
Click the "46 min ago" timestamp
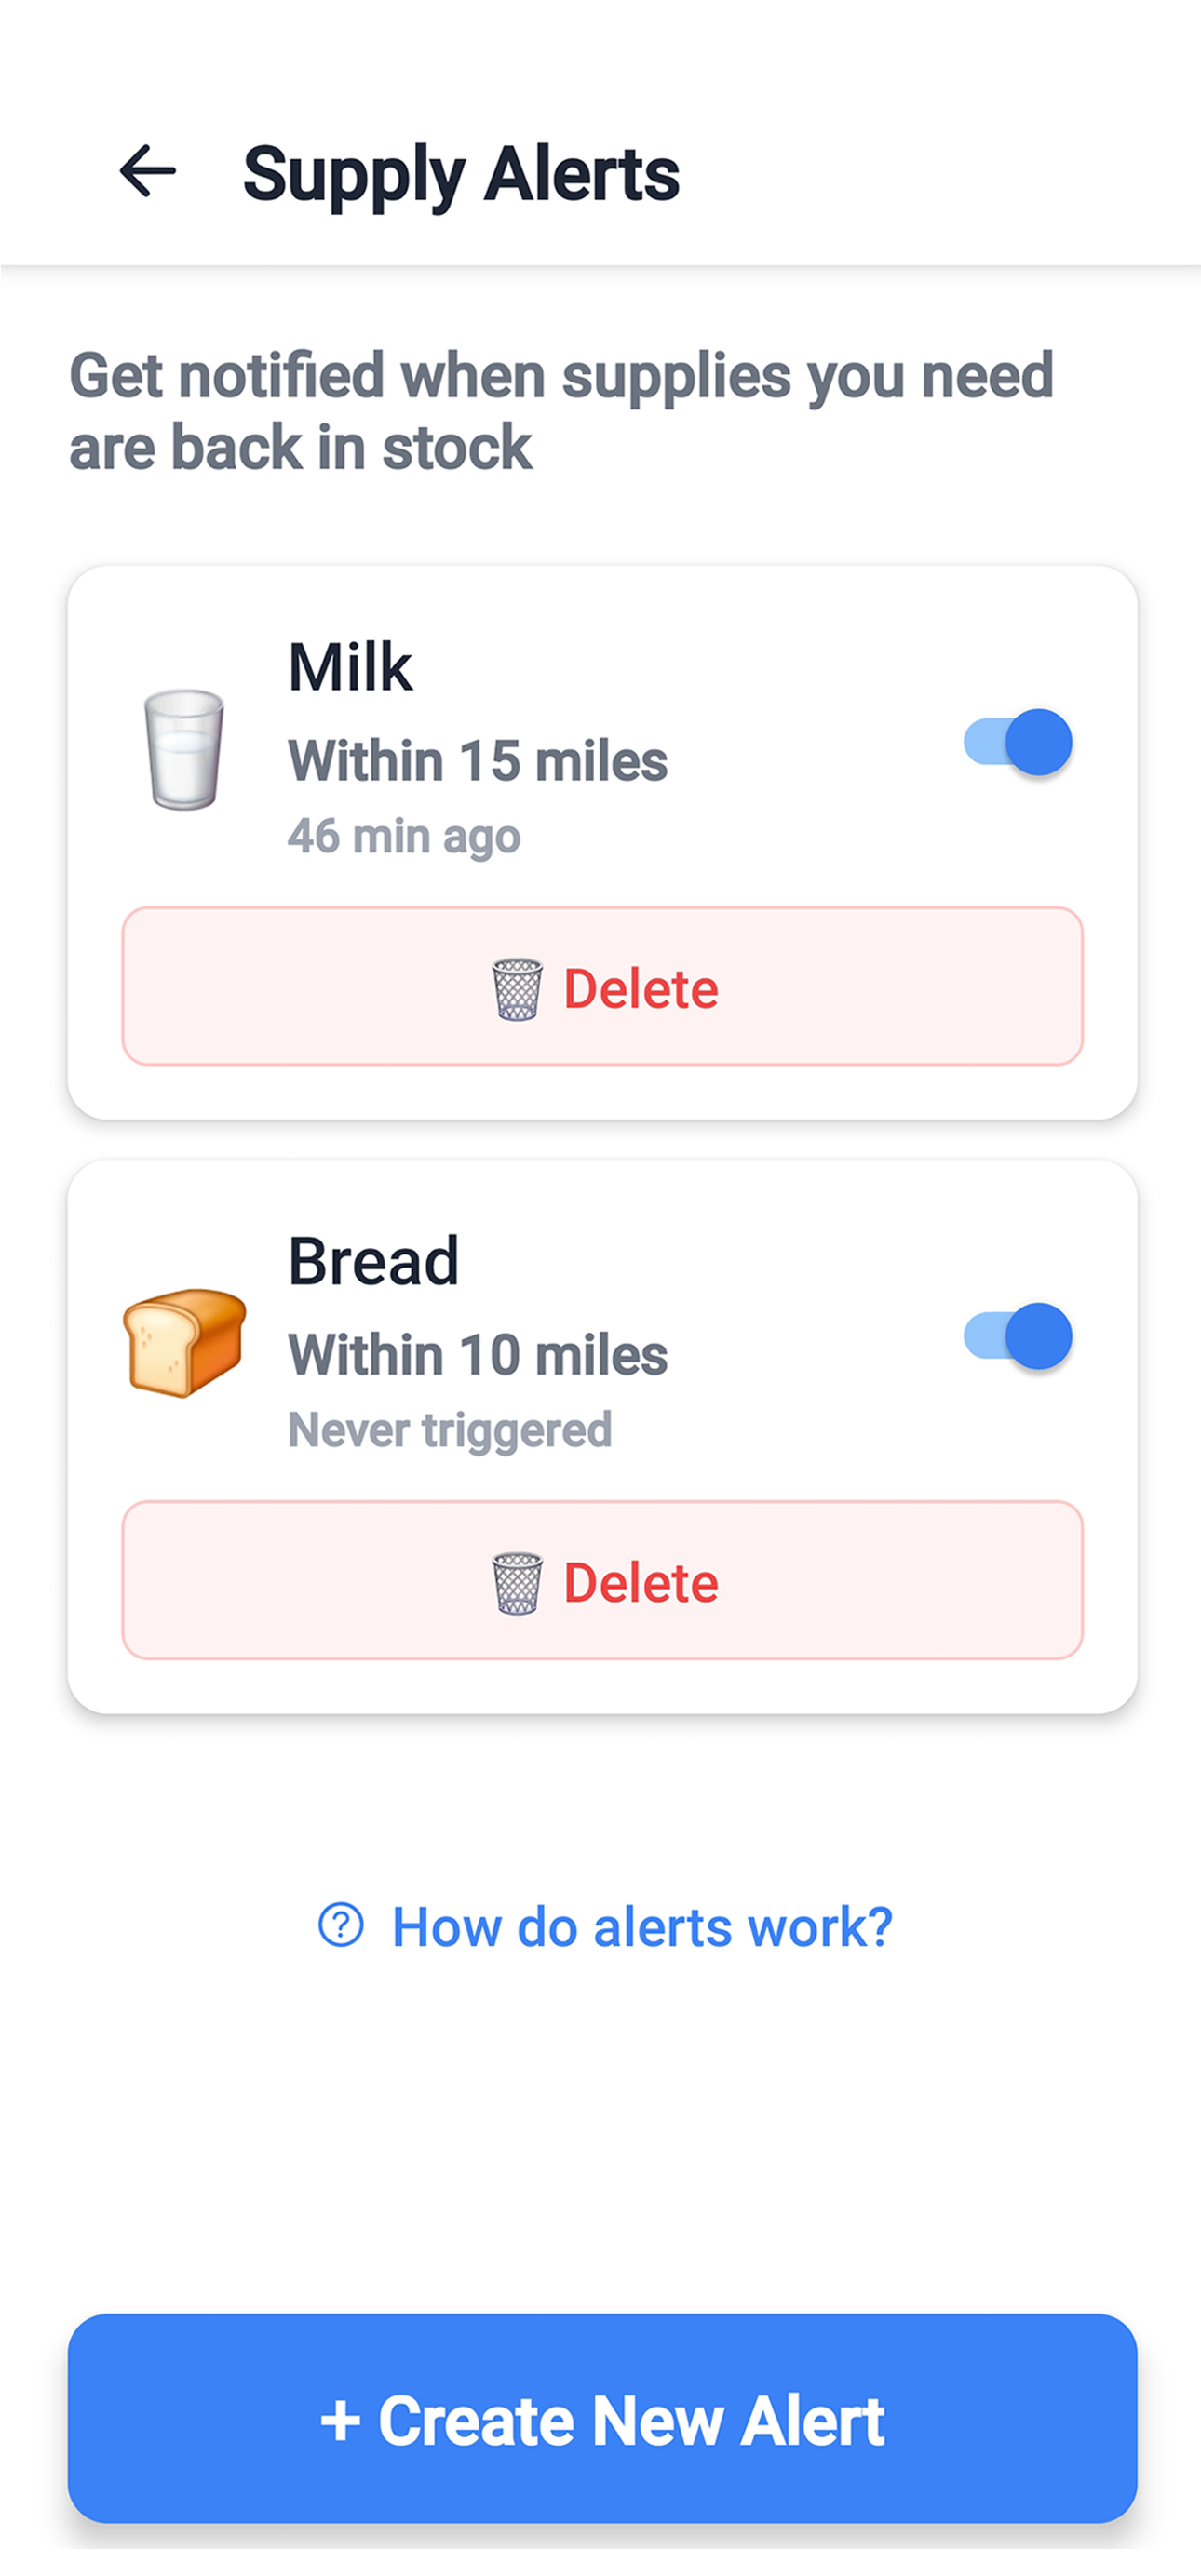pyautogui.click(x=404, y=836)
